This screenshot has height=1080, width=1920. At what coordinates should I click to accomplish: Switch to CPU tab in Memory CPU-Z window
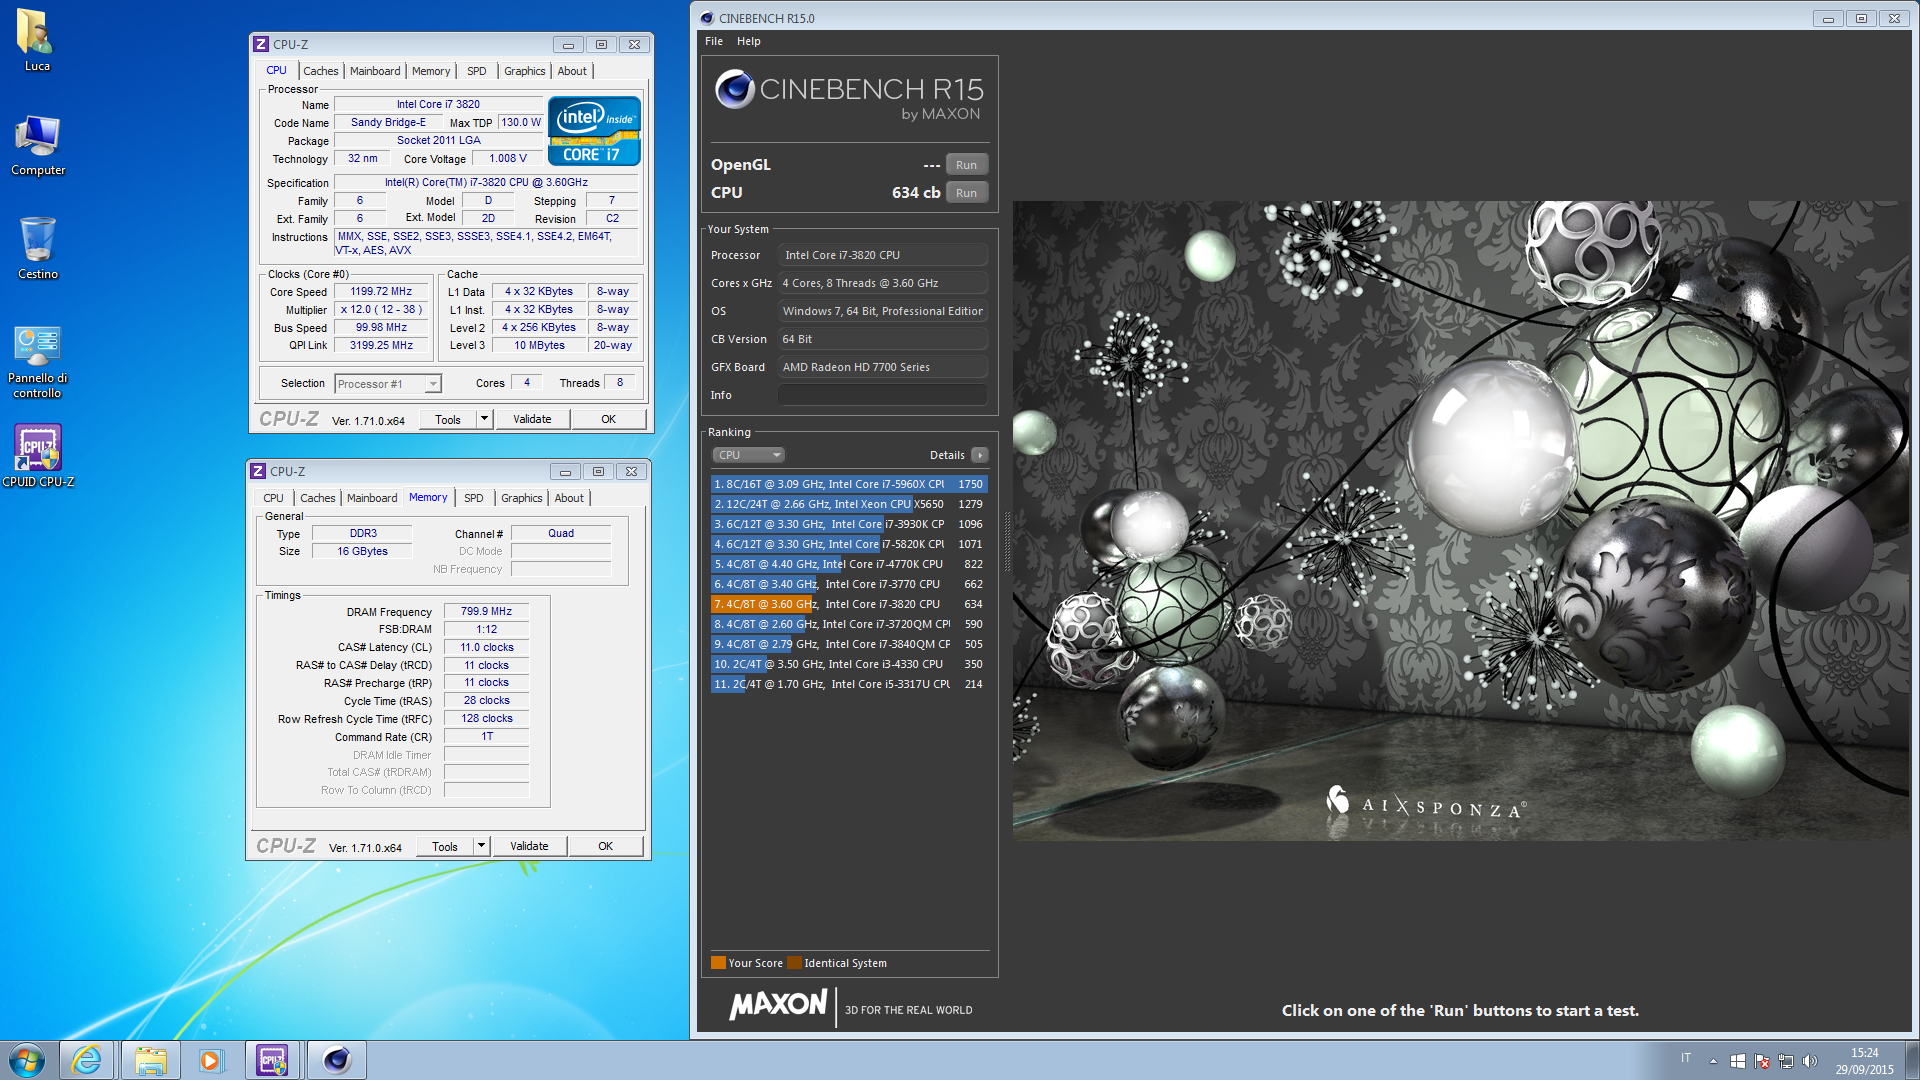point(274,498)
